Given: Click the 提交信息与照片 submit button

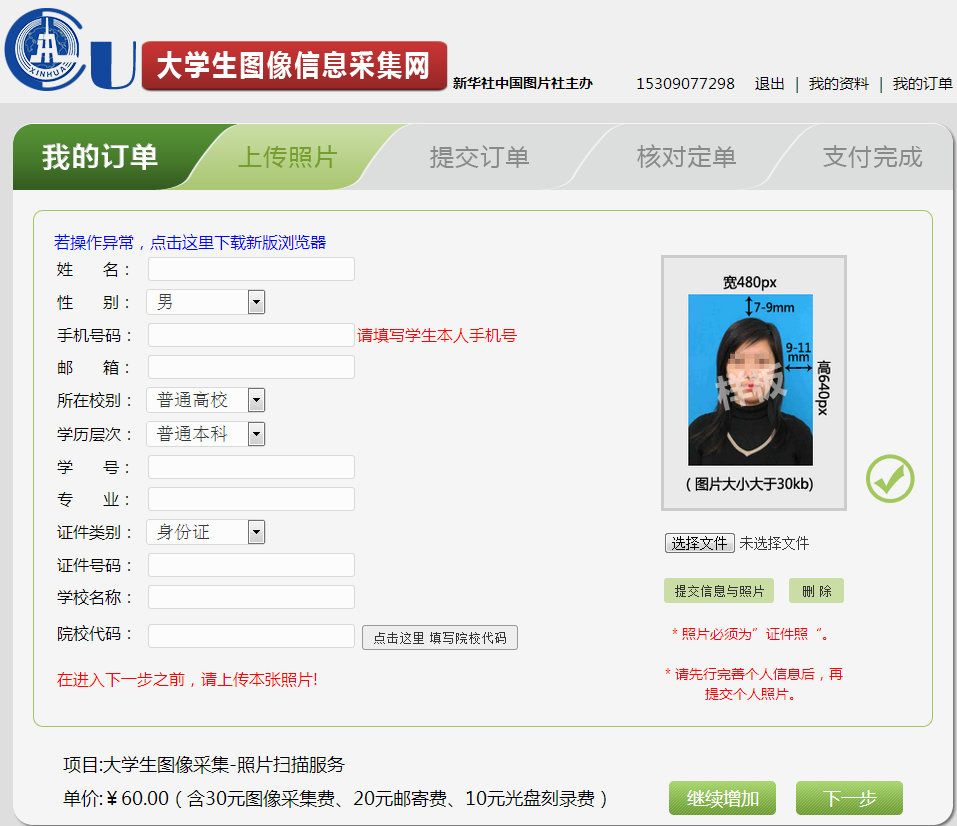Looking at the screenshot, I should 718,591.
